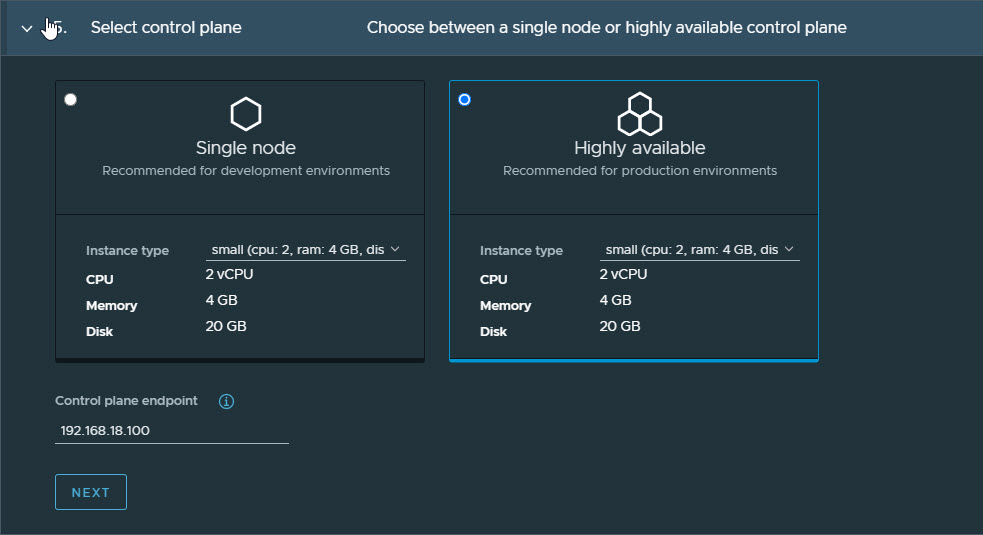The height and width of the screenshot is (535, 983).
Task: Click Recommended for production environments text
Action: 639,171
